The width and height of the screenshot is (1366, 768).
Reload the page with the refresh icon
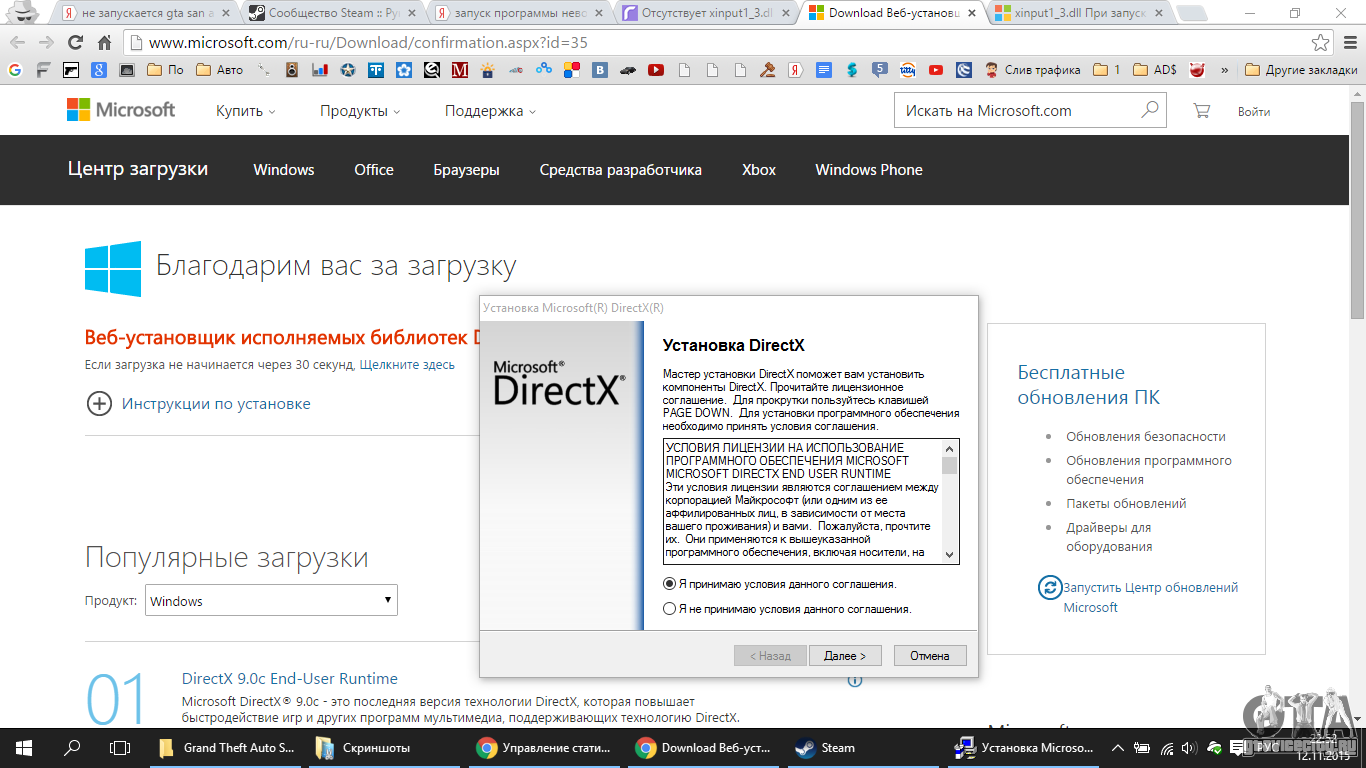point(75,43)
